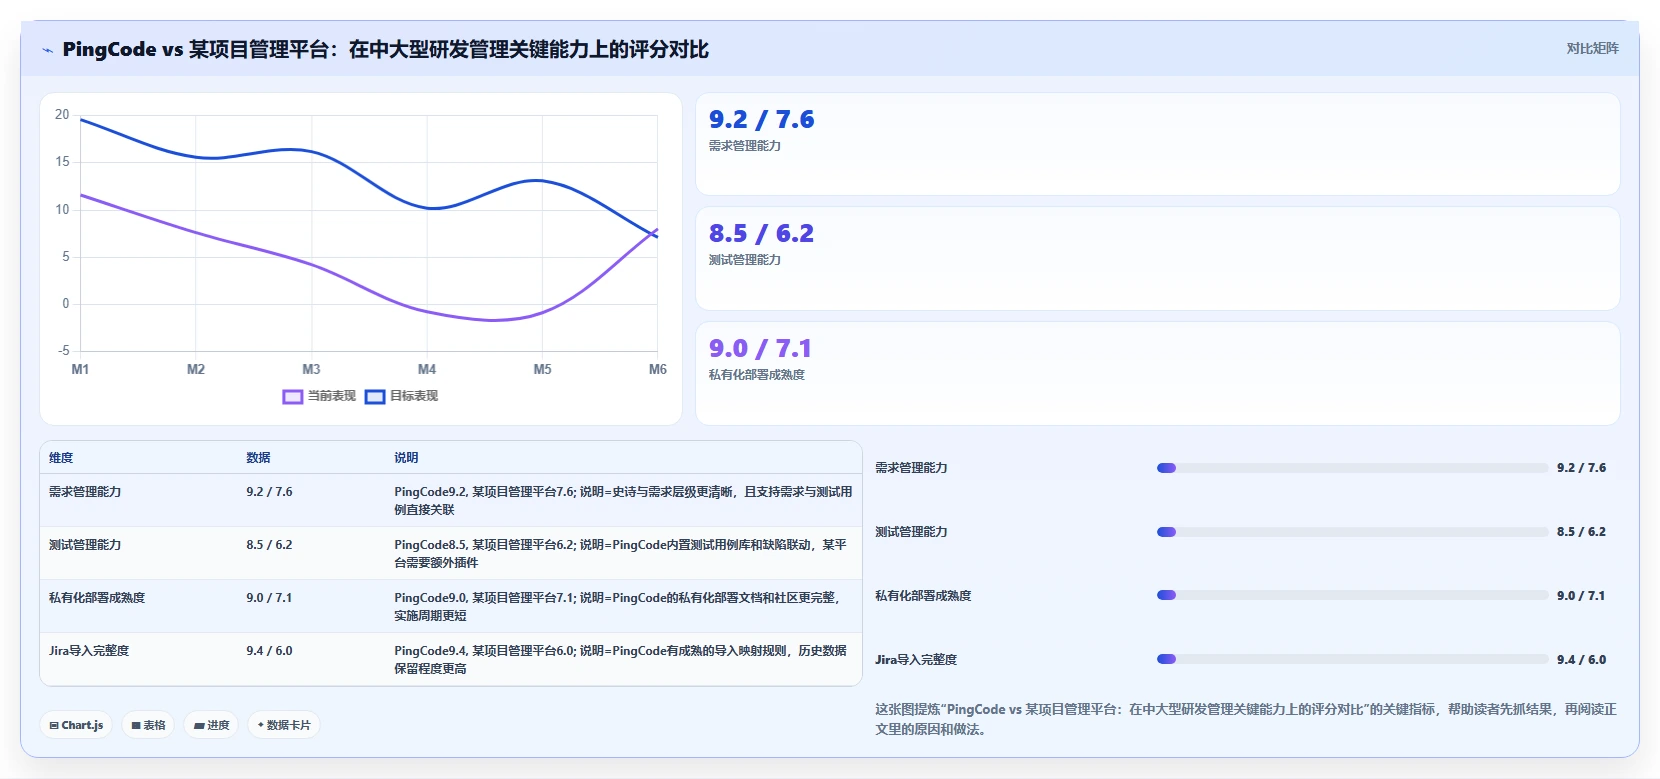The width and height of the screenshot is (1660, 779).
Task: Click the page title PingCode vs 某项目管理平台
Action: (385, 50)
